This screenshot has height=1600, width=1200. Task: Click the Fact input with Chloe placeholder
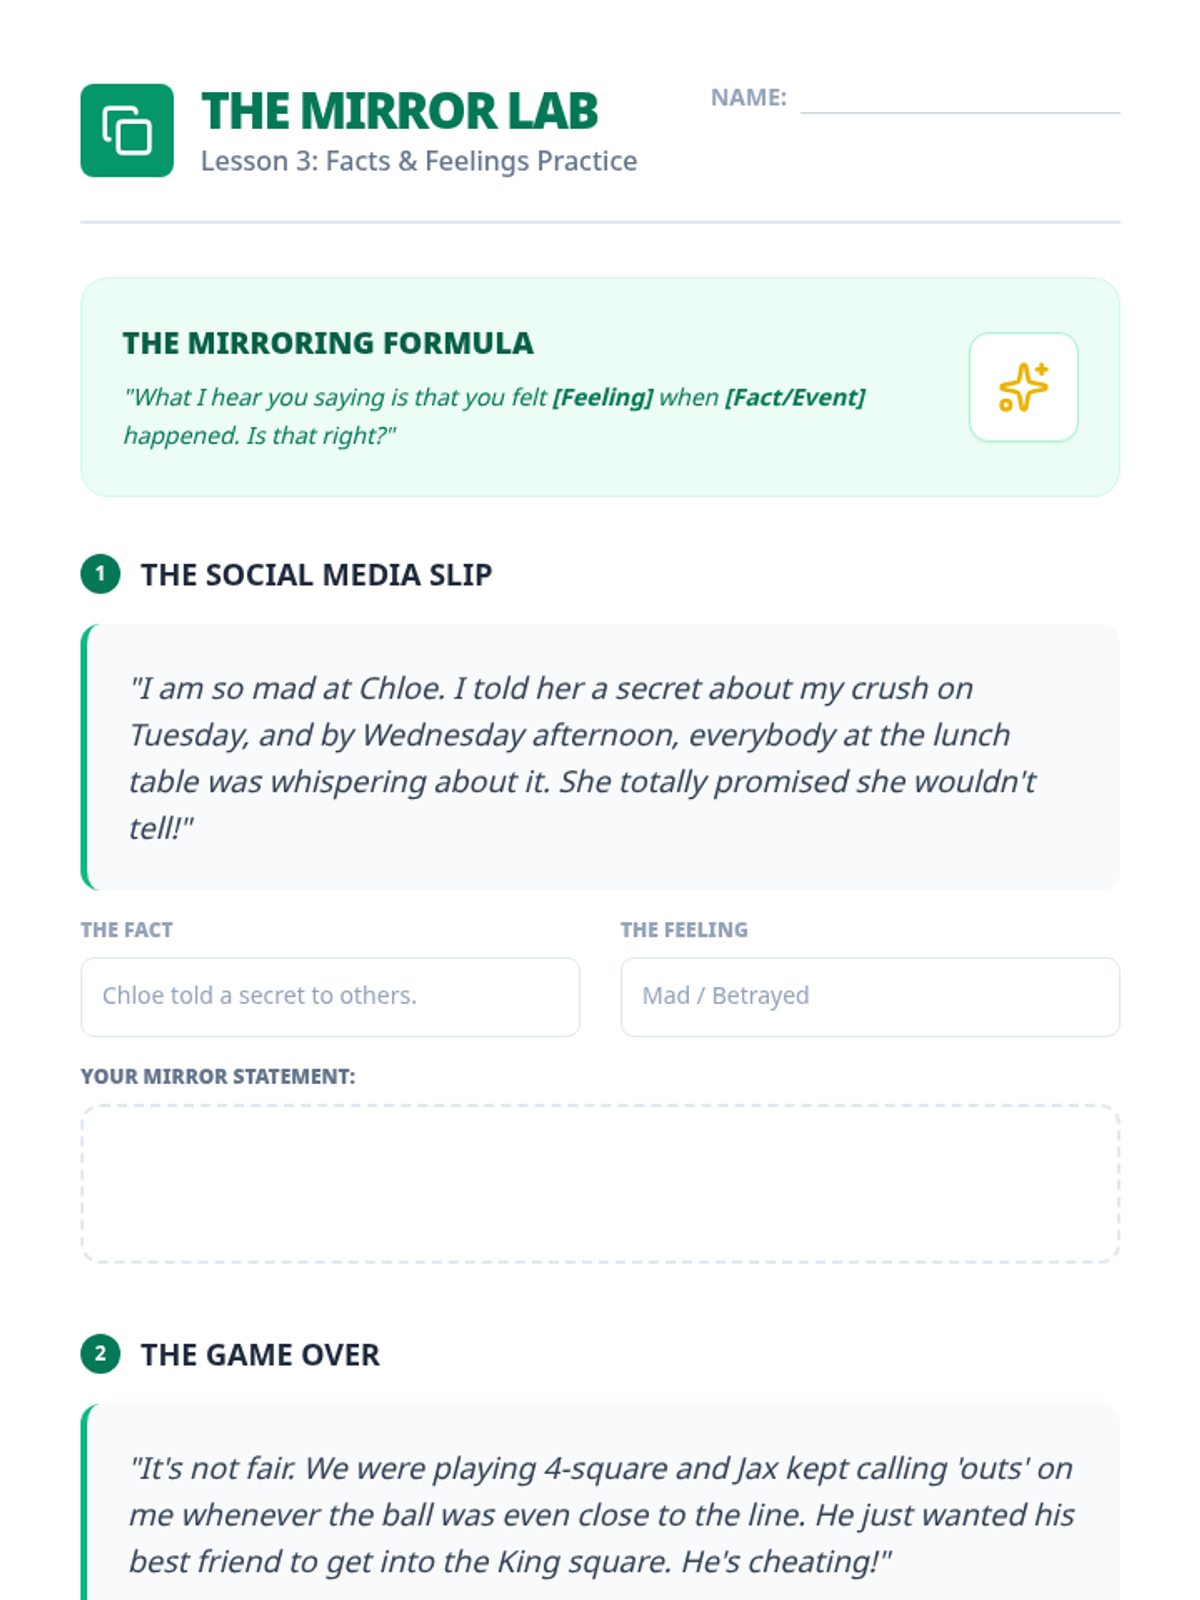pyautogui.click(x=330, y=997)
